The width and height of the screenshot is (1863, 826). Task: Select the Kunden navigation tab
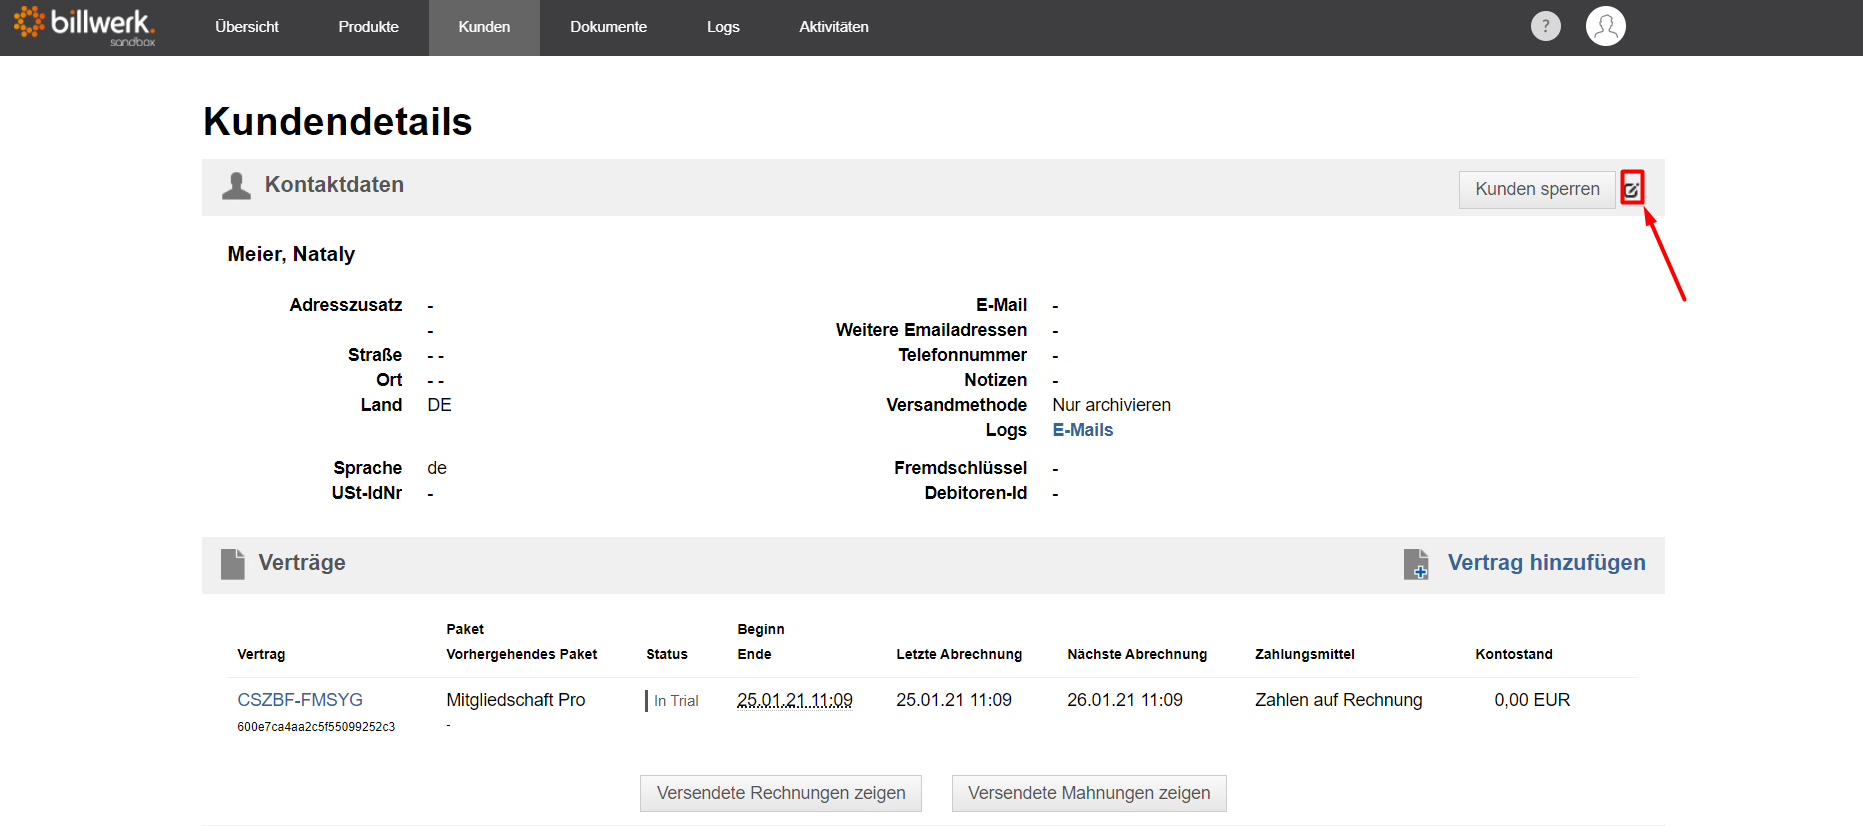point(484,27)
